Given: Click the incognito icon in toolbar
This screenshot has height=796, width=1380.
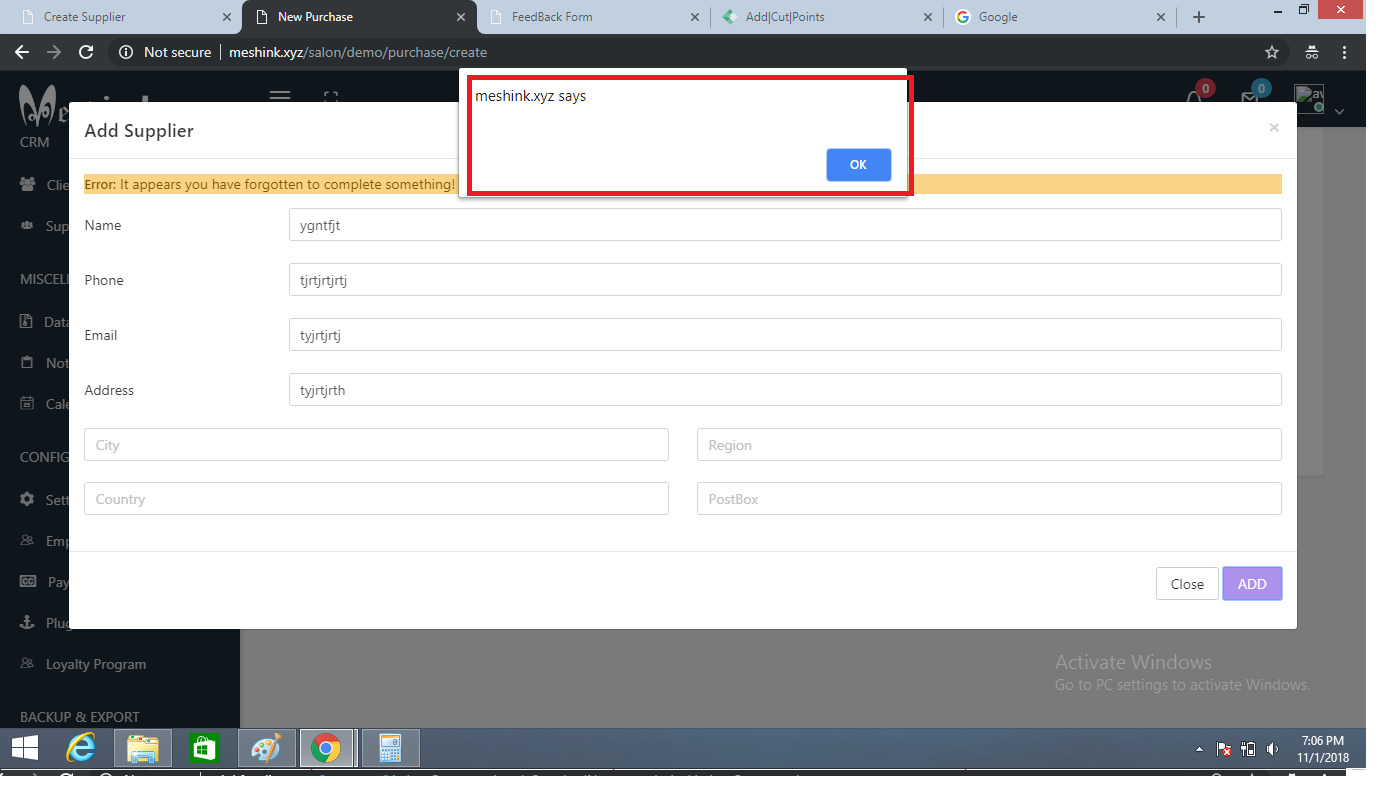Looking at the screenshot, I should point(1312,52).
